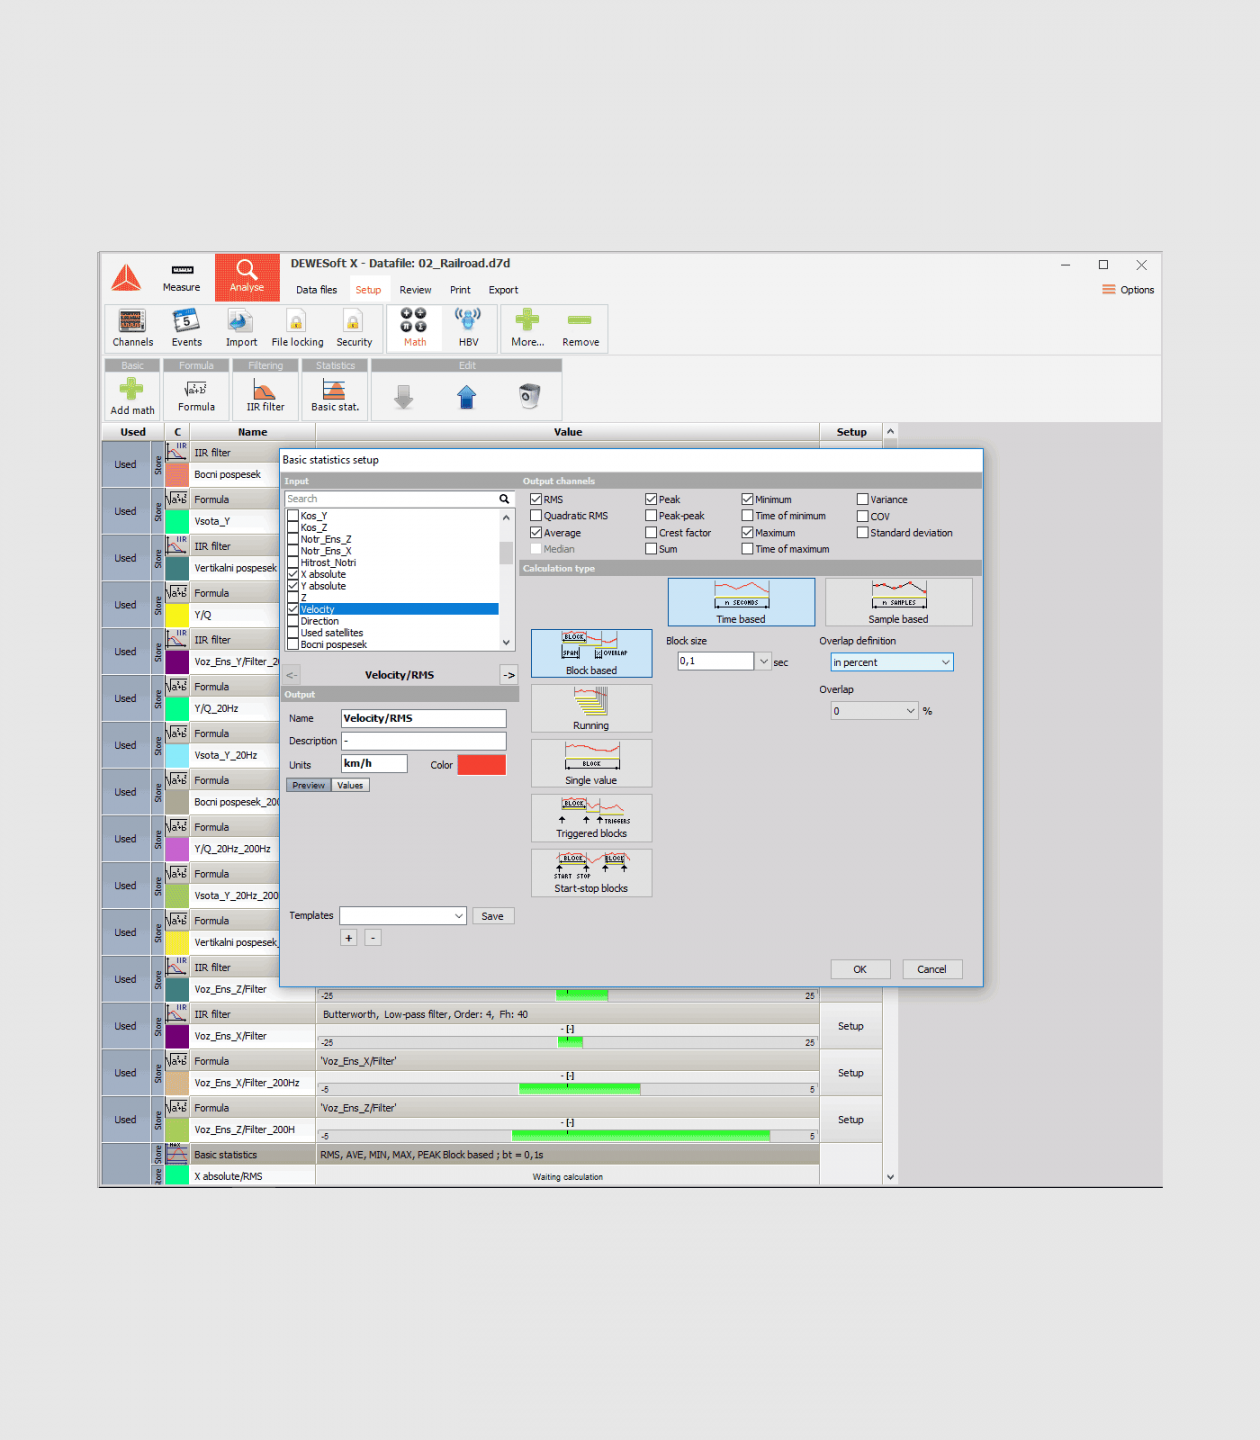This screenshot has height=1440, width=1260.
Task: Move math item up with blue arrow
Action: [466, 397]
